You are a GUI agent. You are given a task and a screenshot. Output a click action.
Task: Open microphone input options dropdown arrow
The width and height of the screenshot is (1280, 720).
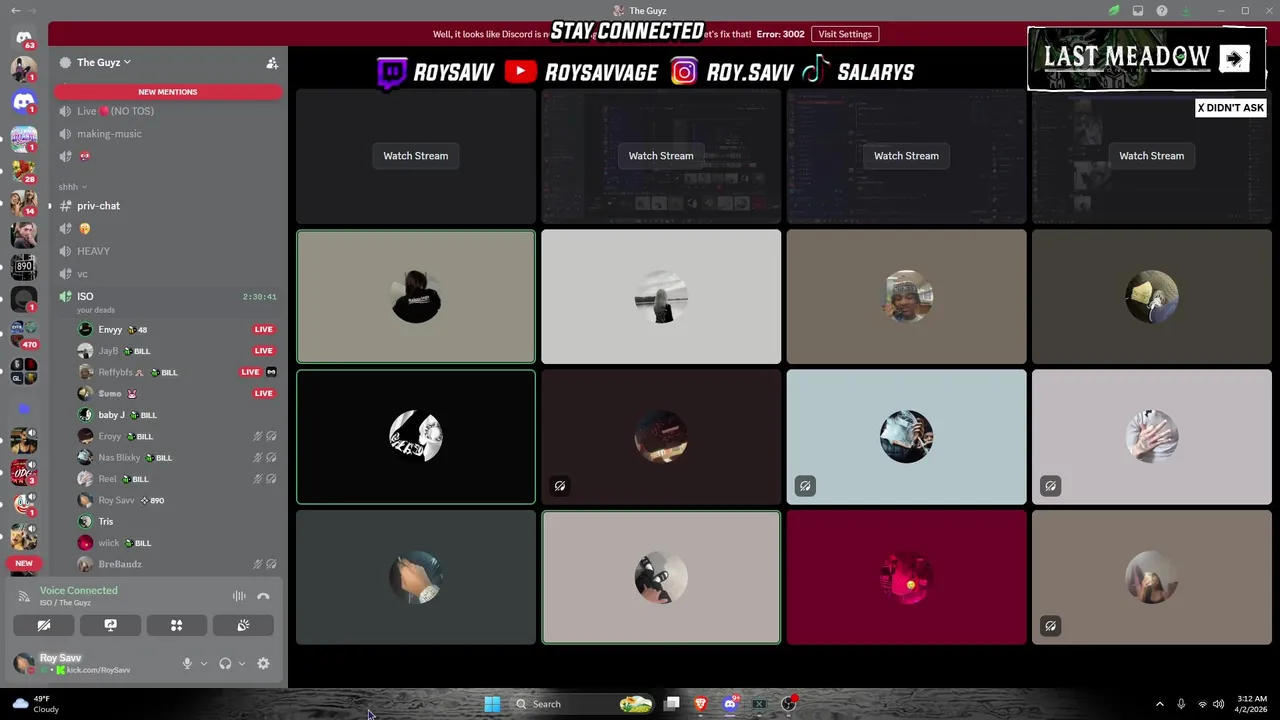(204, 663)
